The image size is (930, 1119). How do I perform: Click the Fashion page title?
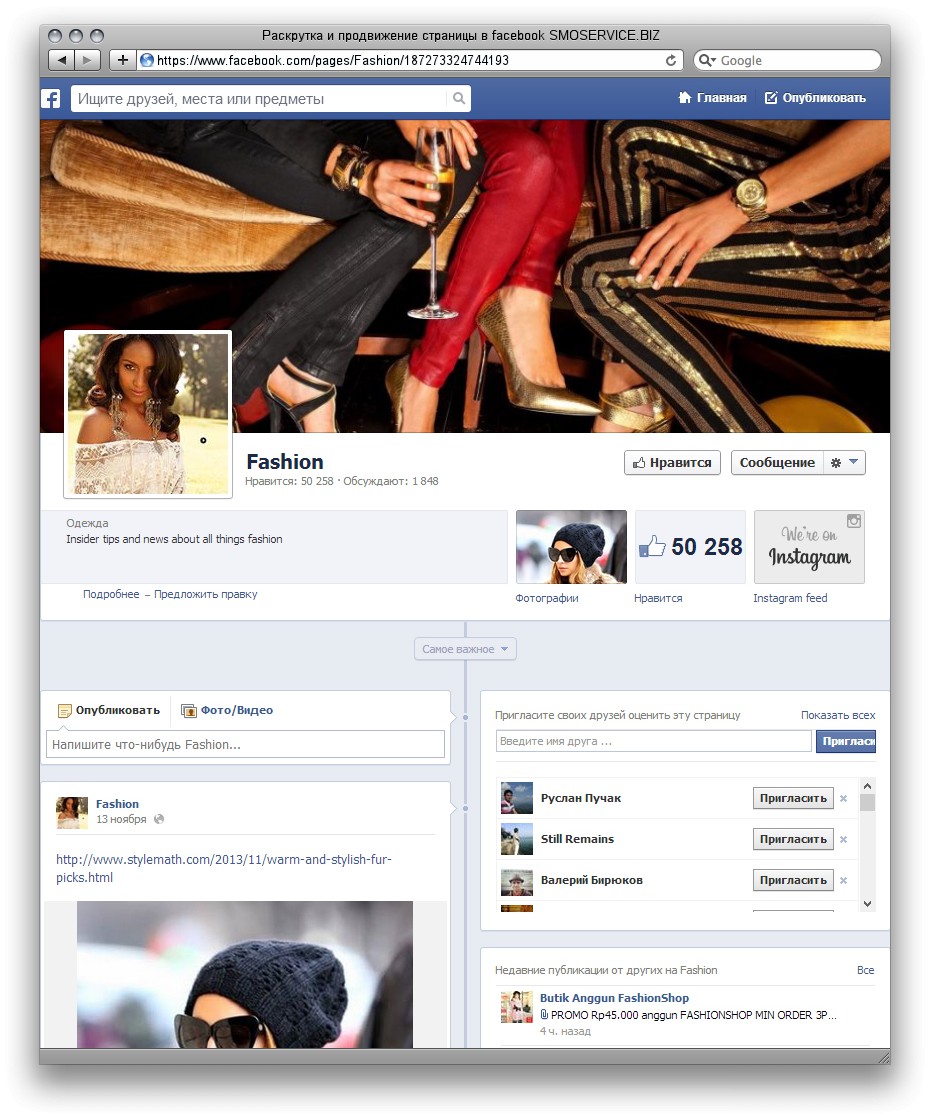pyautogui.click(x=285, y=462)
